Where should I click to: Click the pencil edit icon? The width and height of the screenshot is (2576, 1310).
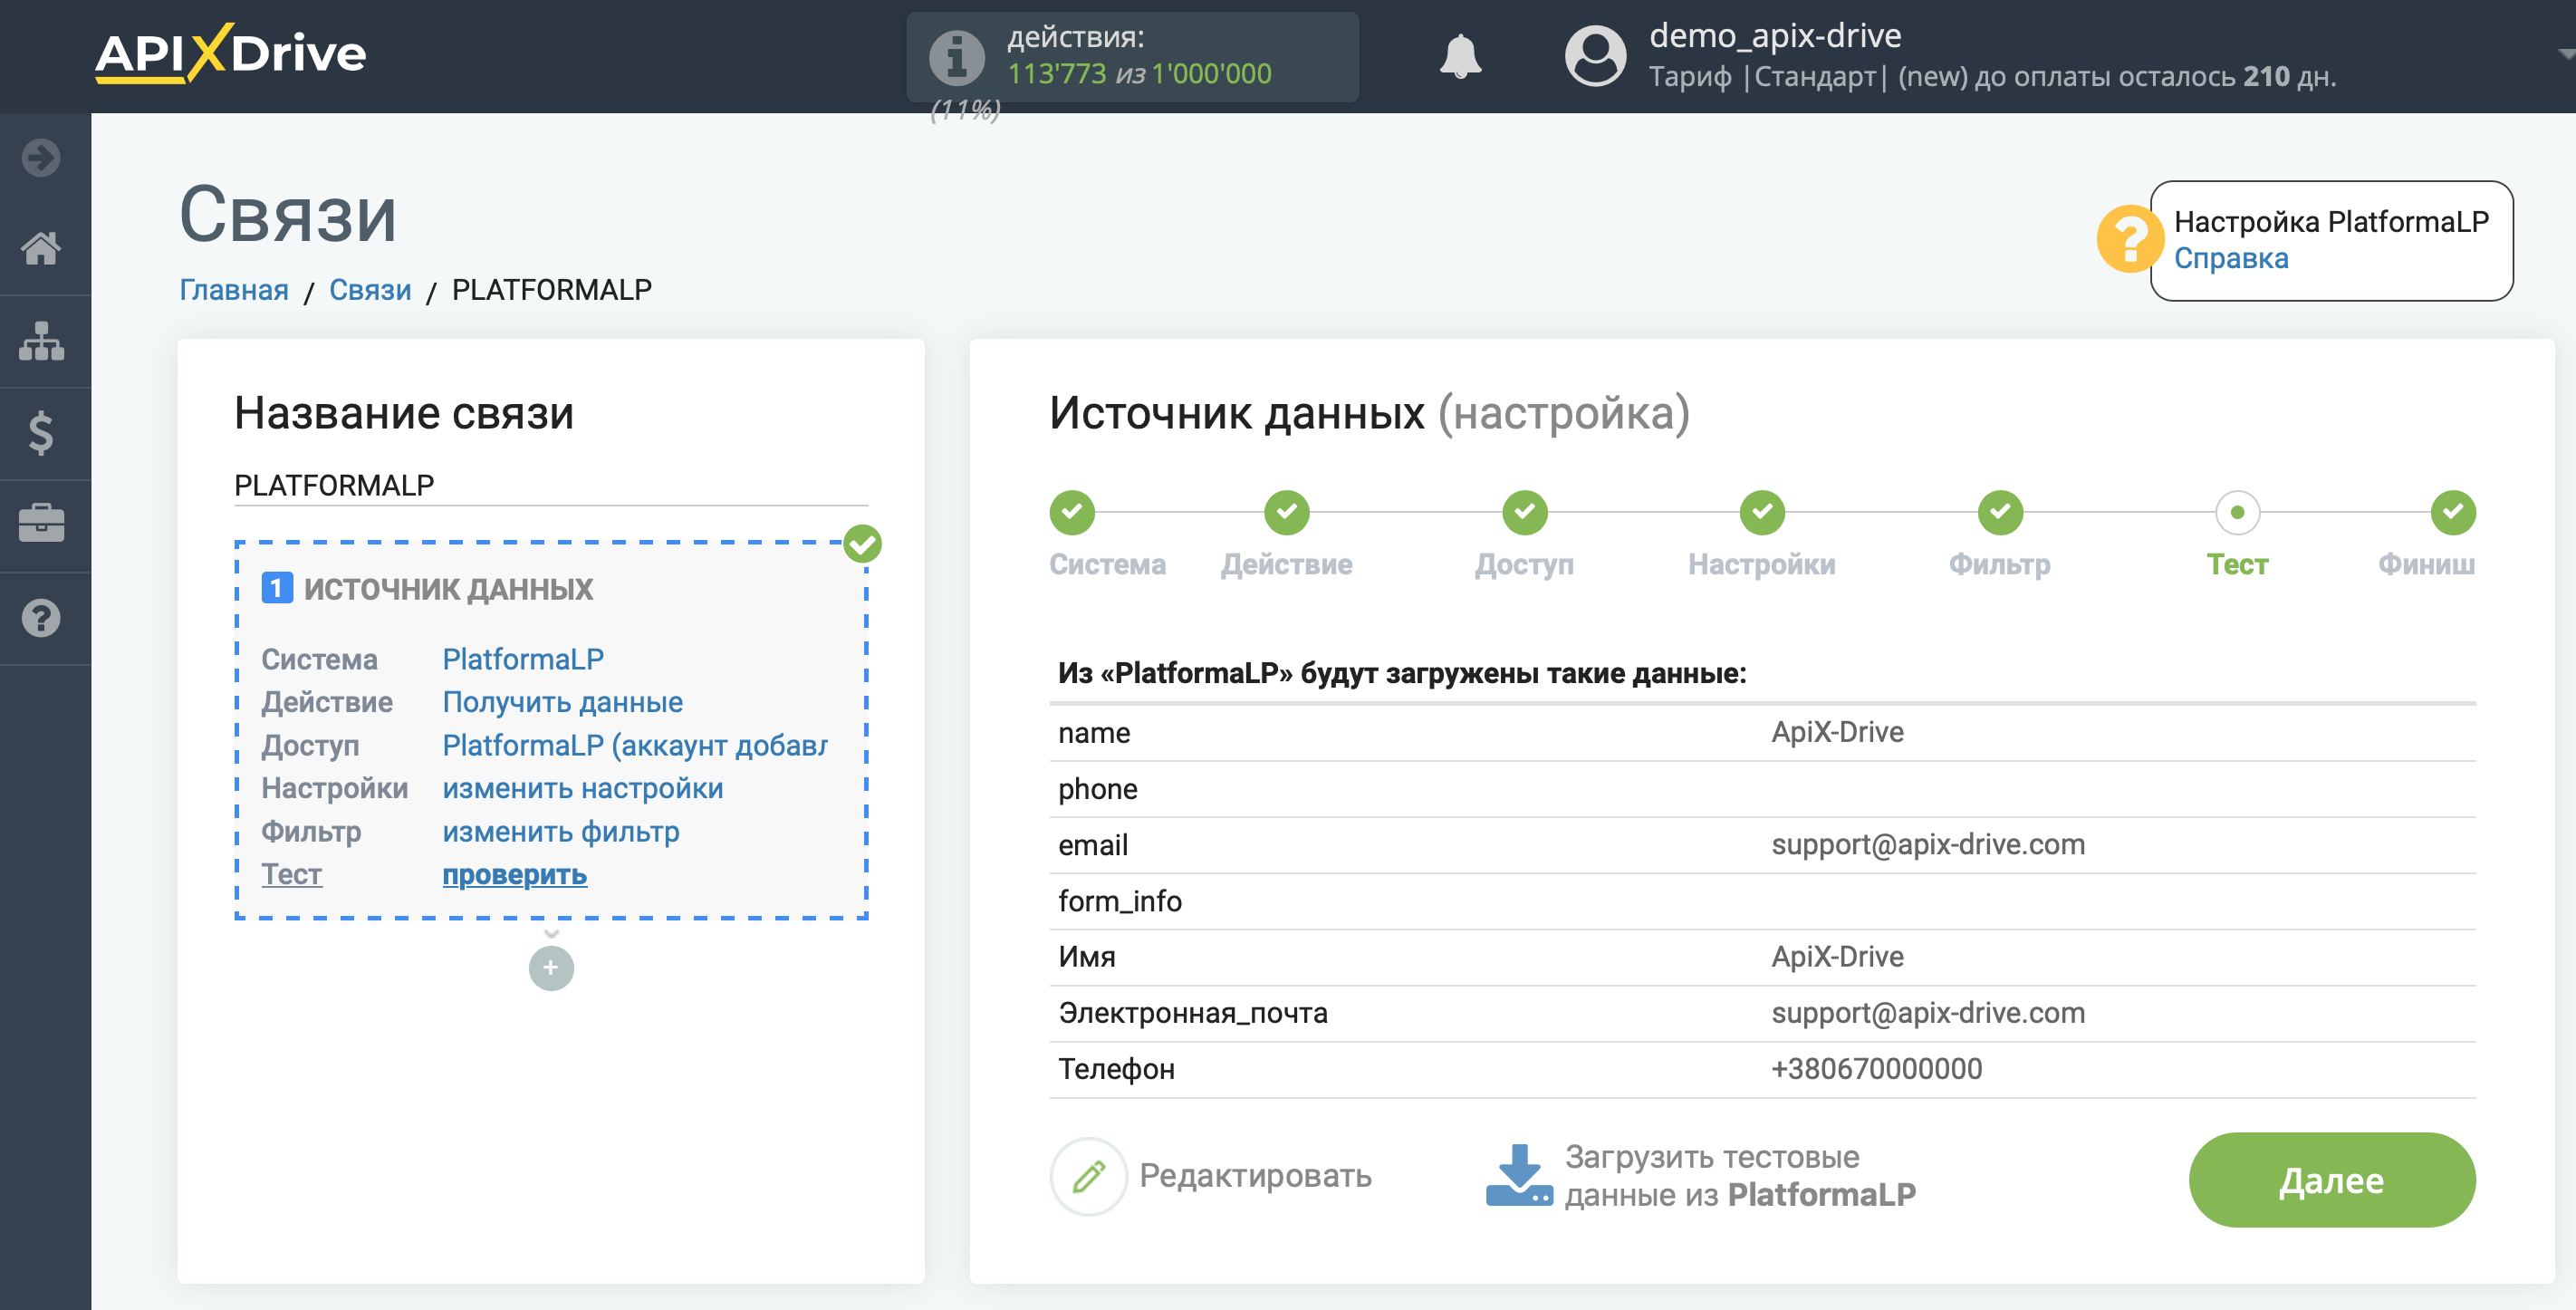(1089, 1176)
